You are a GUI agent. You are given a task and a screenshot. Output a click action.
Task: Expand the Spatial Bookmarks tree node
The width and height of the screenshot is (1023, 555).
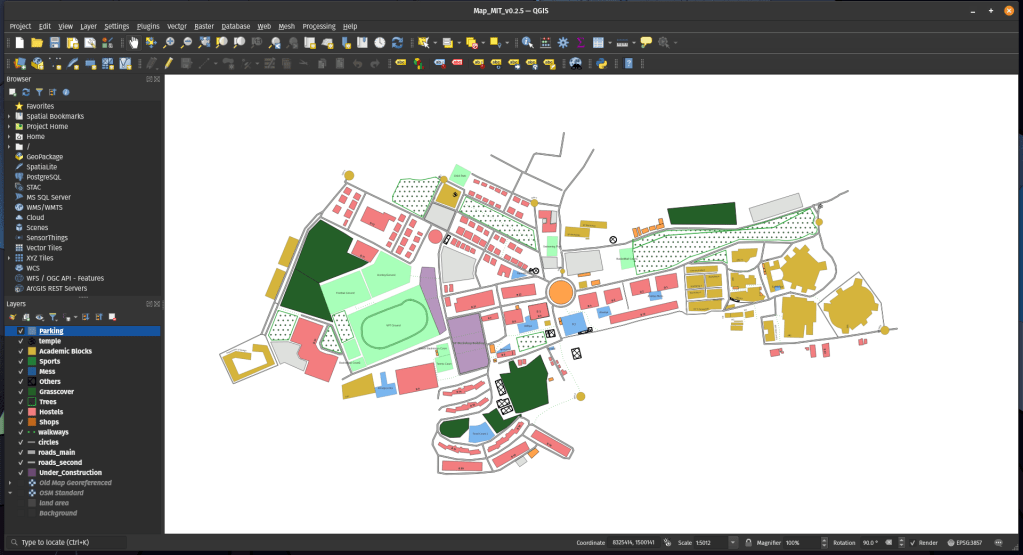pyautogui.click(x=8, y=116)
